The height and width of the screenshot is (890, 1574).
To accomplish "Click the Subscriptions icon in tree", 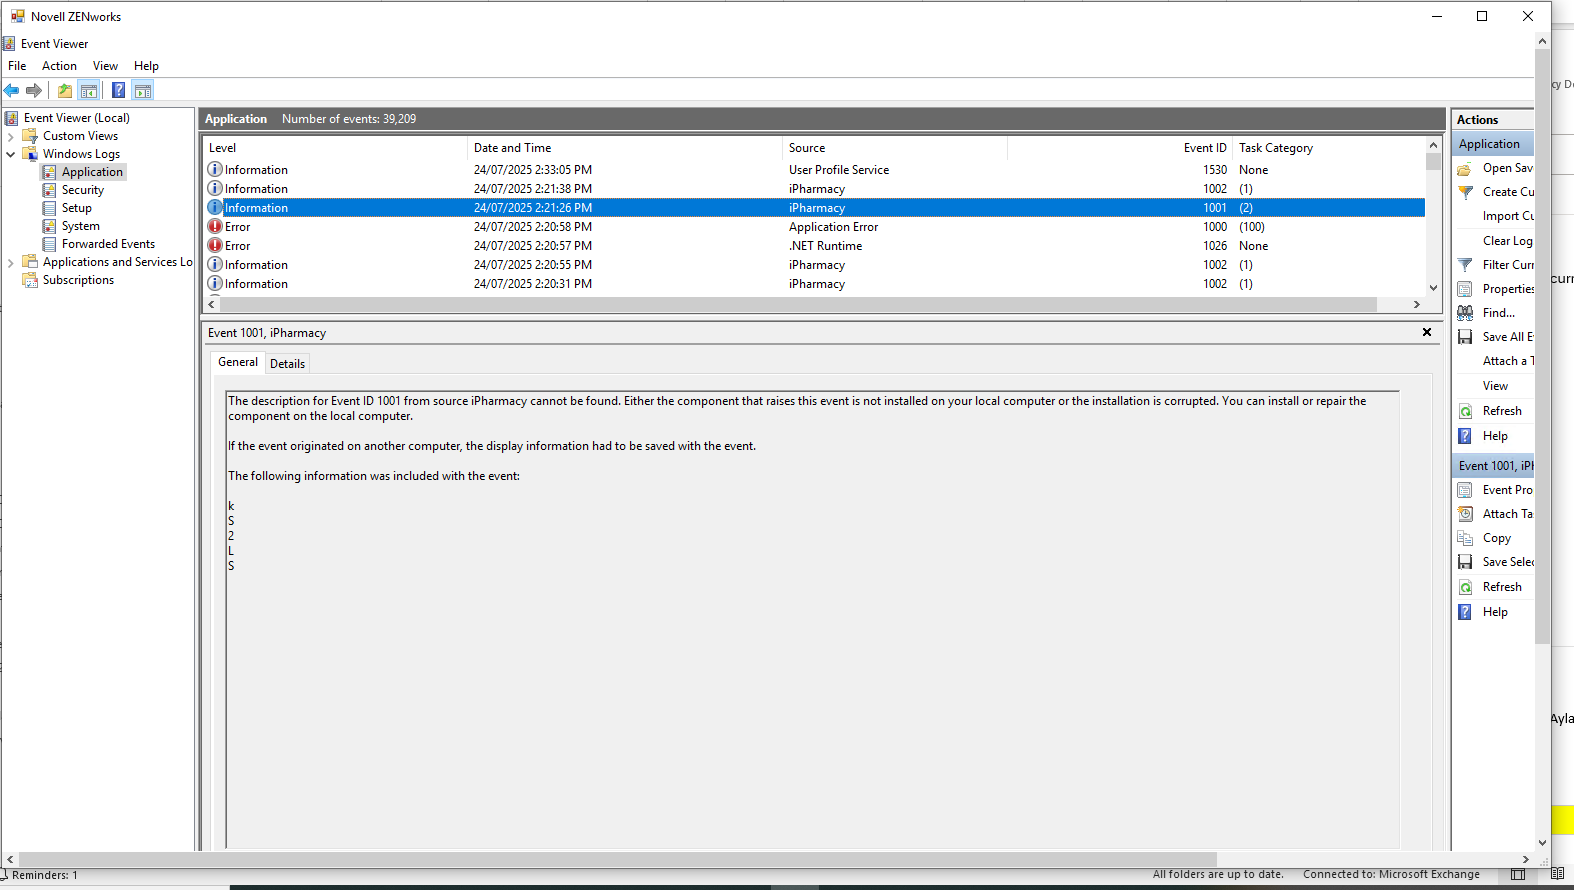I will pyautogui.click(x=30, y=280).
